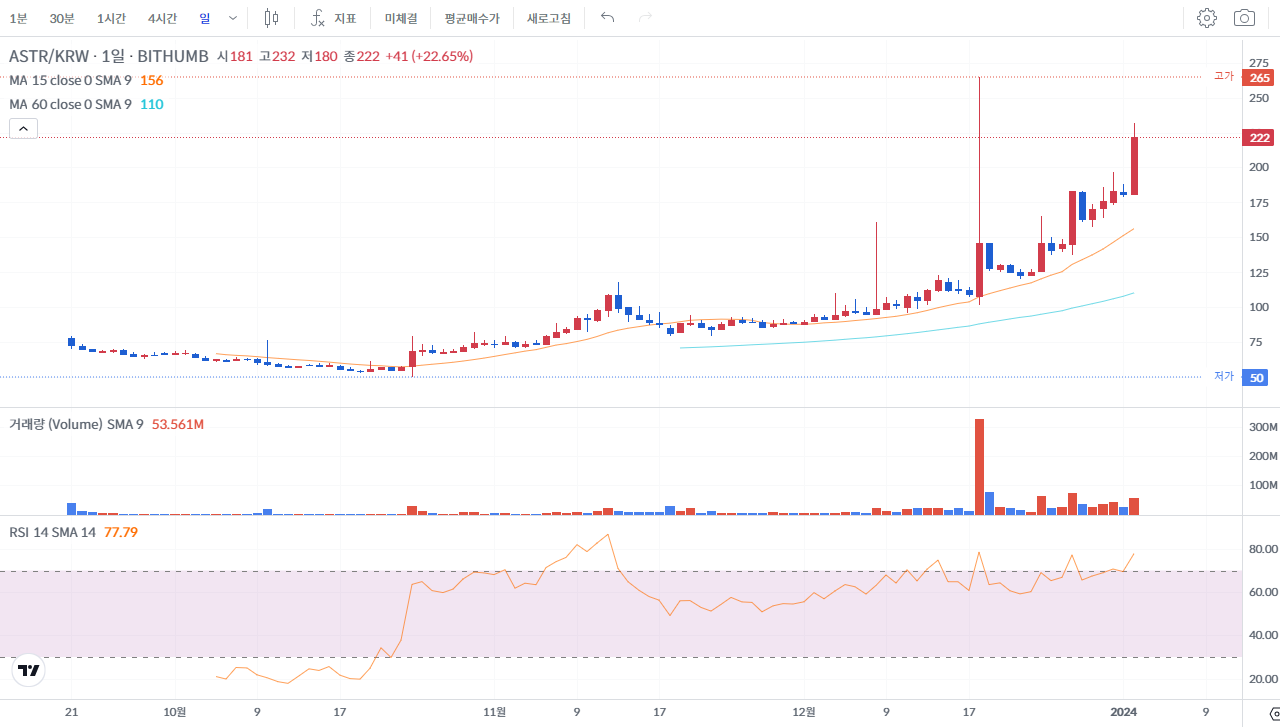Click the 77.79 RSI value
Viewport: 1280px width, 727px height.
tap(121, 532)
